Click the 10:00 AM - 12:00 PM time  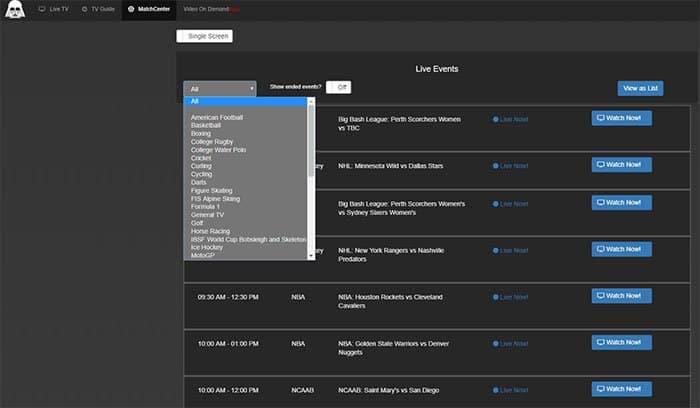(x=228, y=390)
